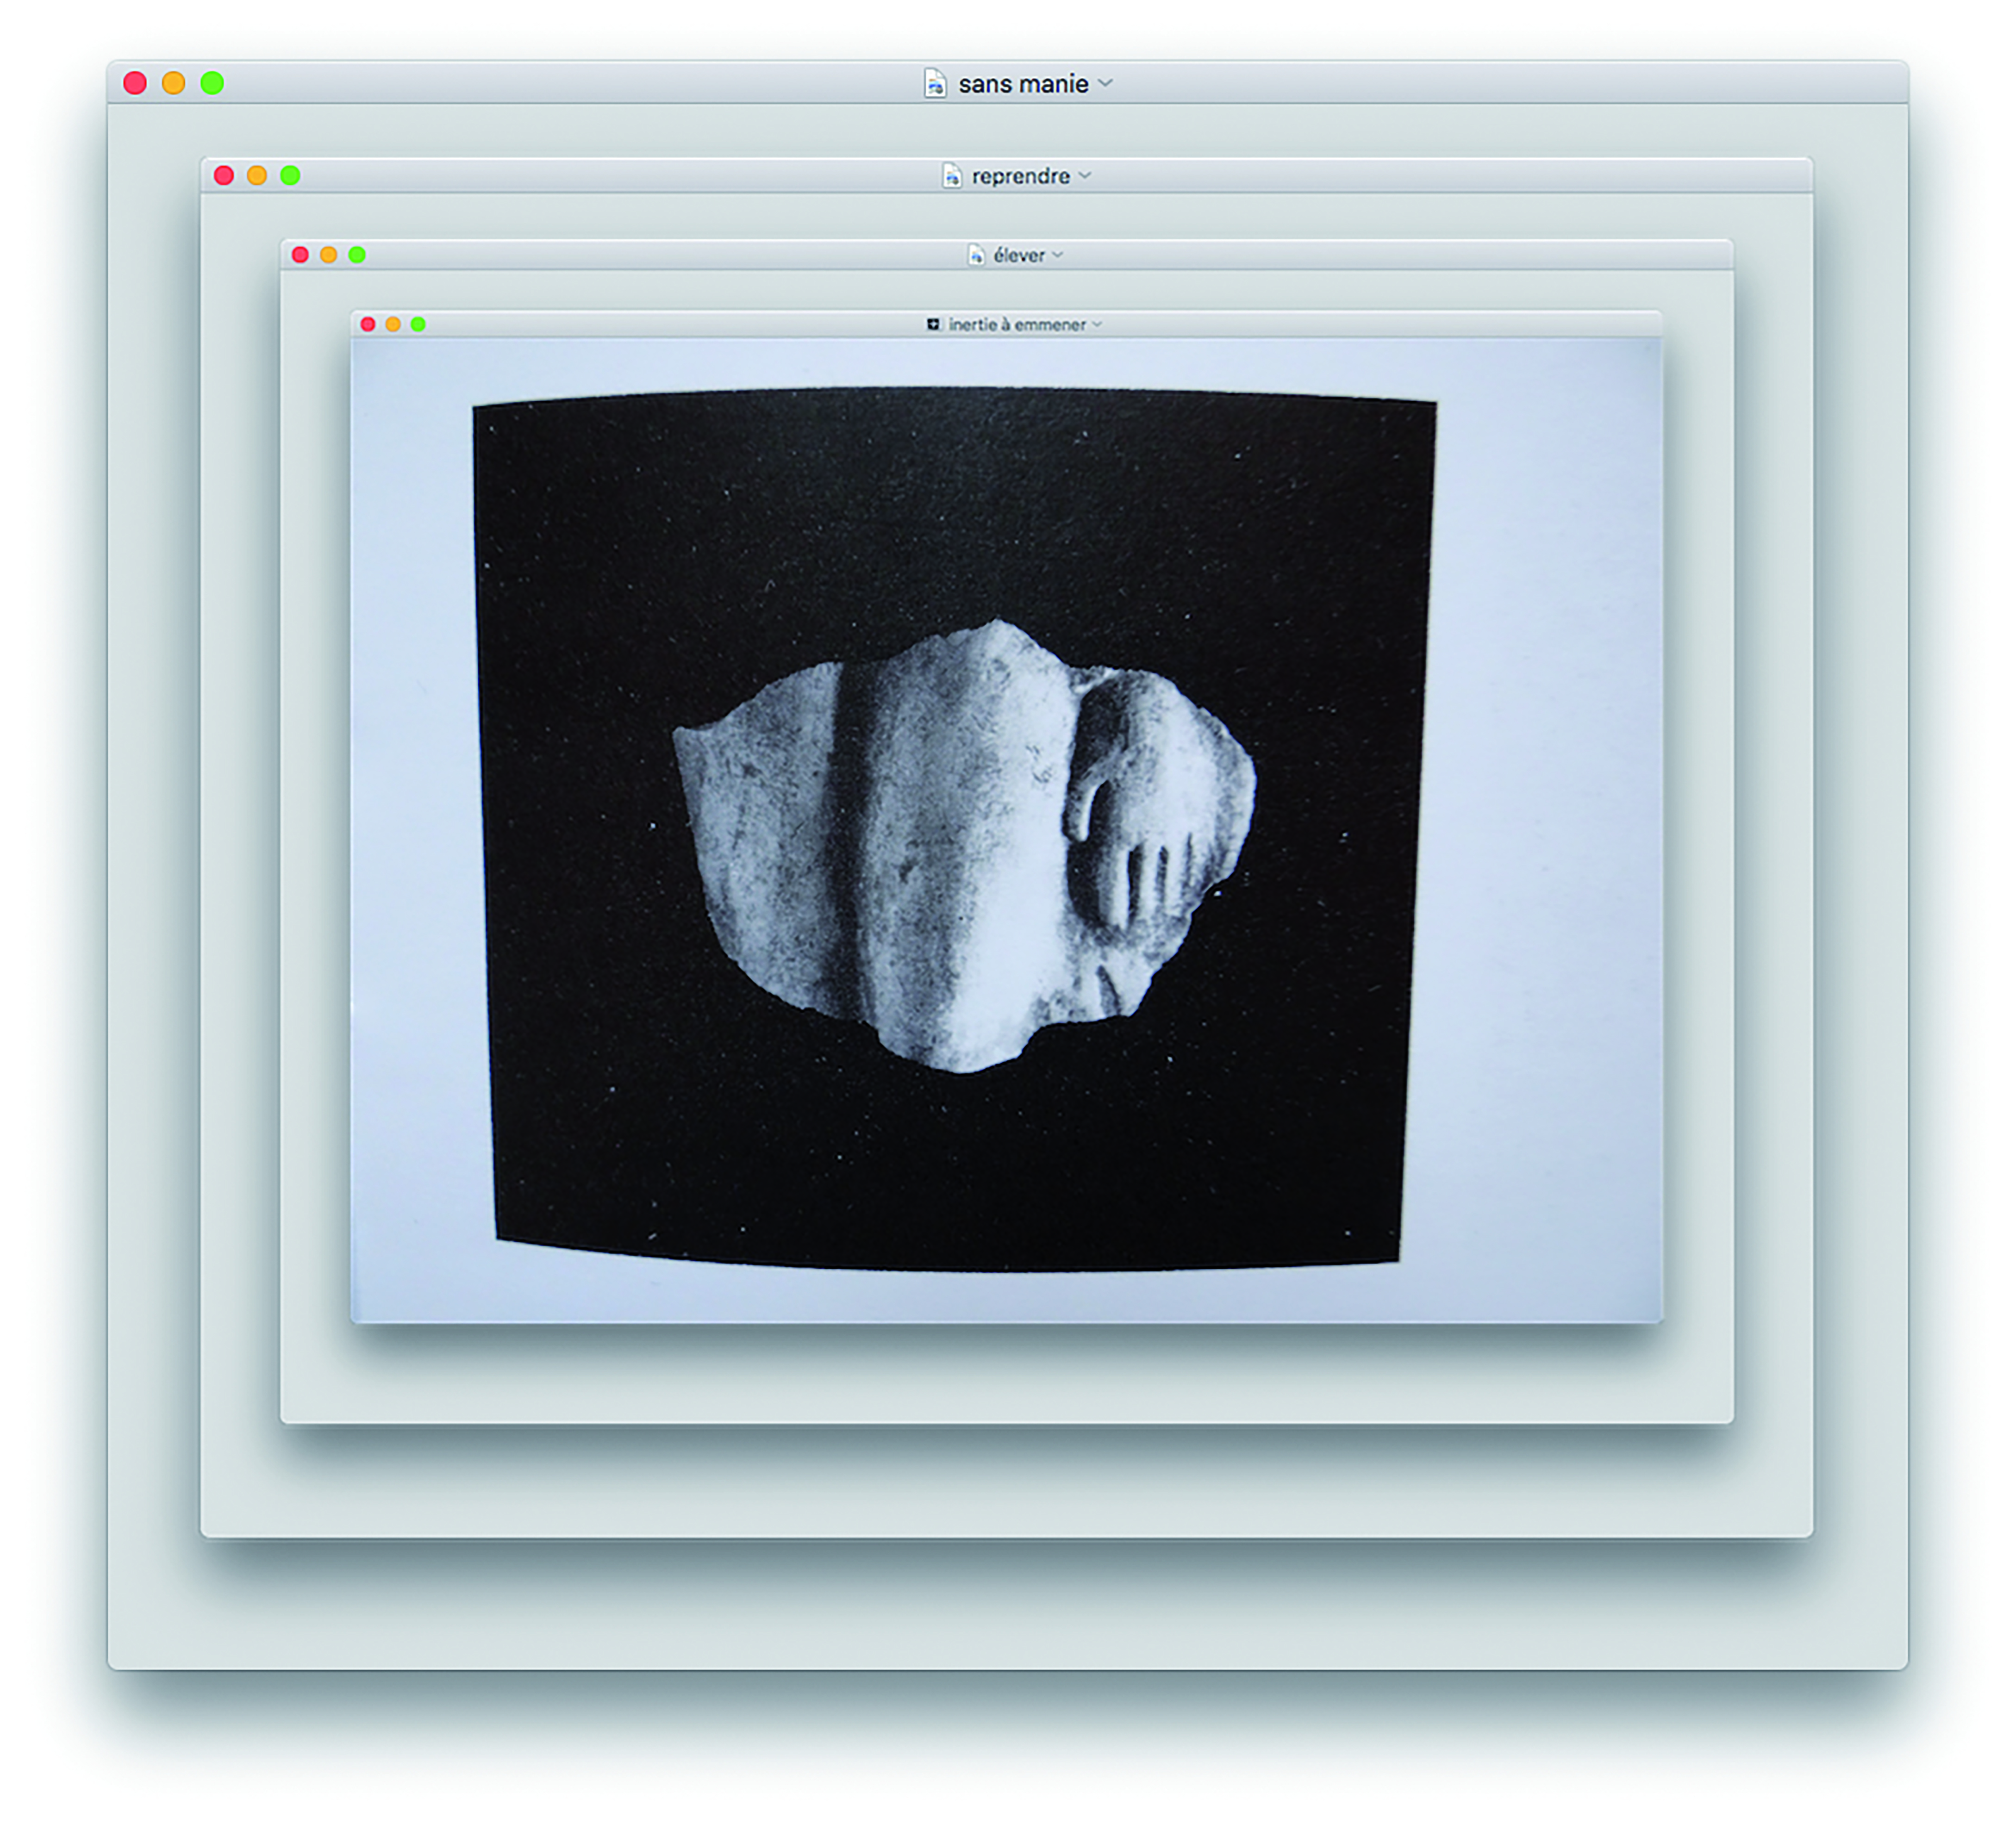Open the title dropdown chevron of "élever"
2016x1824 pixels.
(1058, 255)
